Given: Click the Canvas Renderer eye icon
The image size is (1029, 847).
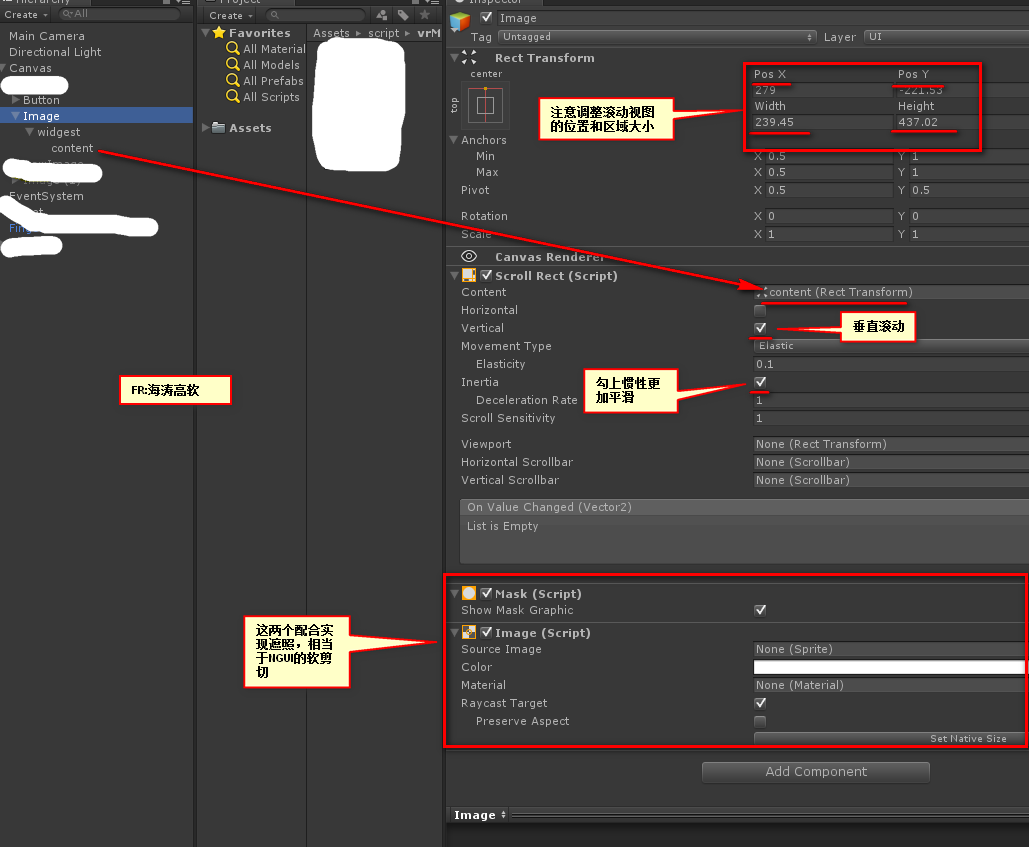Looking at the screenshot, I should coord(469,257).
